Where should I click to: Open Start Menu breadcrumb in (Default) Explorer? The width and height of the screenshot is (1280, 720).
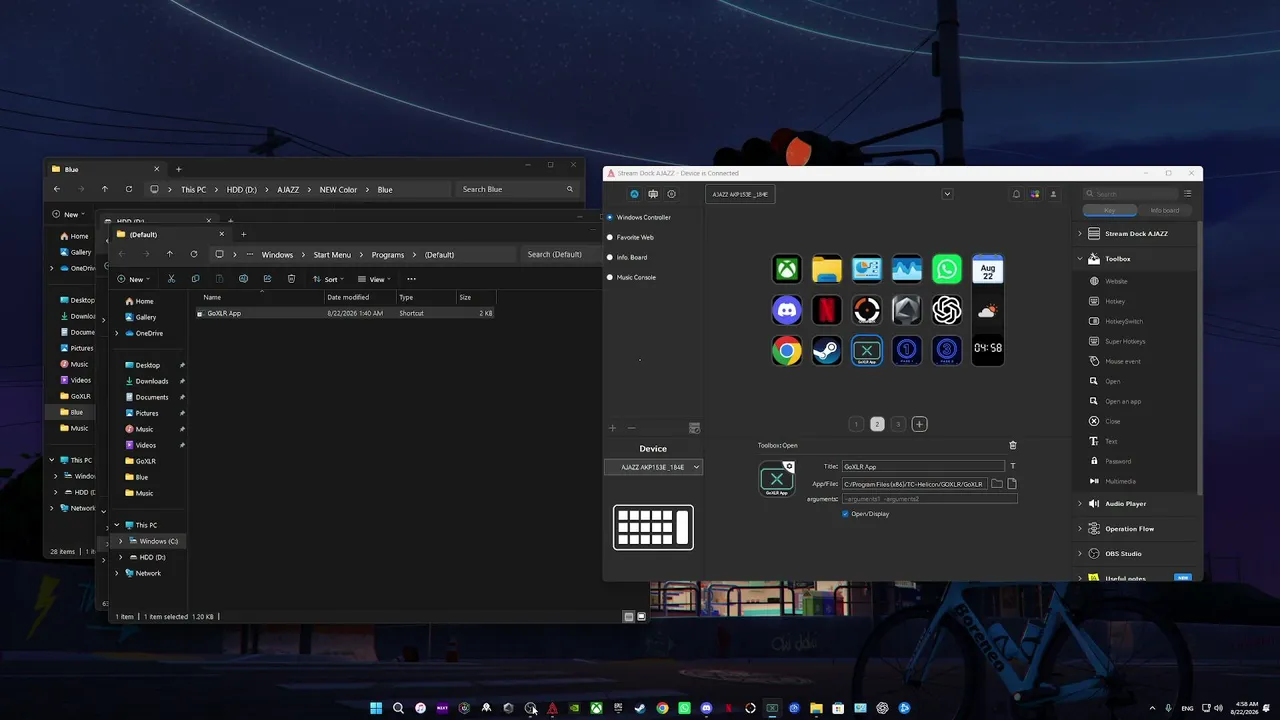(x=332, y=255)
